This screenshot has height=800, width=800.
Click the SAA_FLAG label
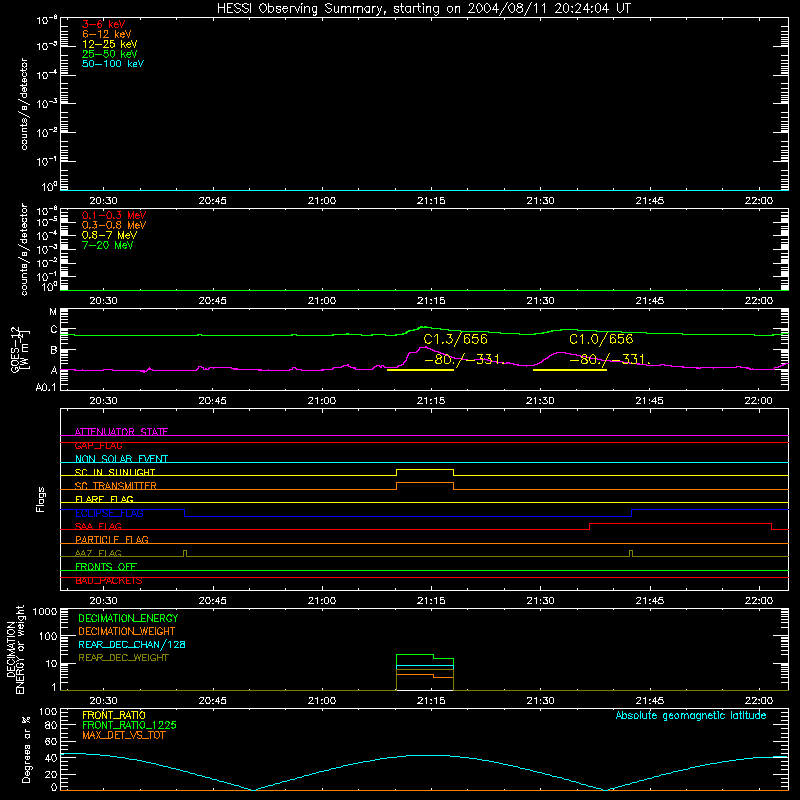click(x=98, y=526)
